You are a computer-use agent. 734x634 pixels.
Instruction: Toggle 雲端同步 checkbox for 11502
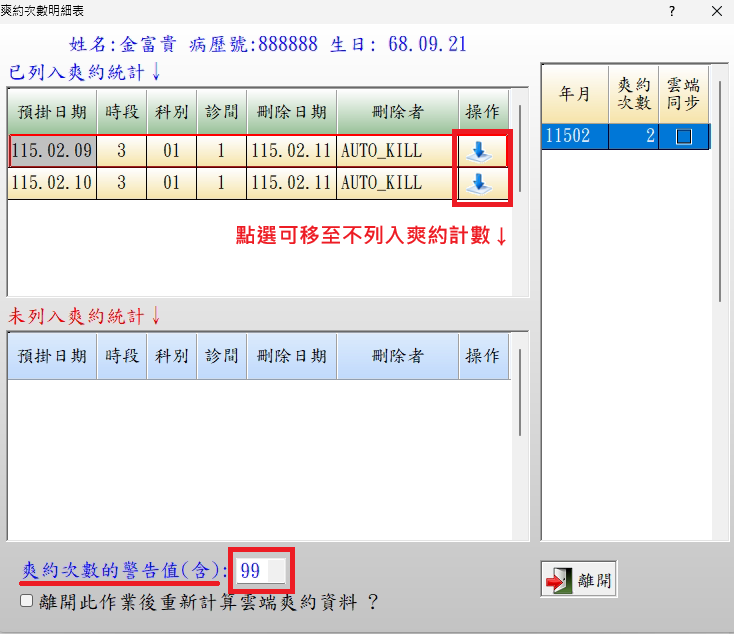(684, 138)
